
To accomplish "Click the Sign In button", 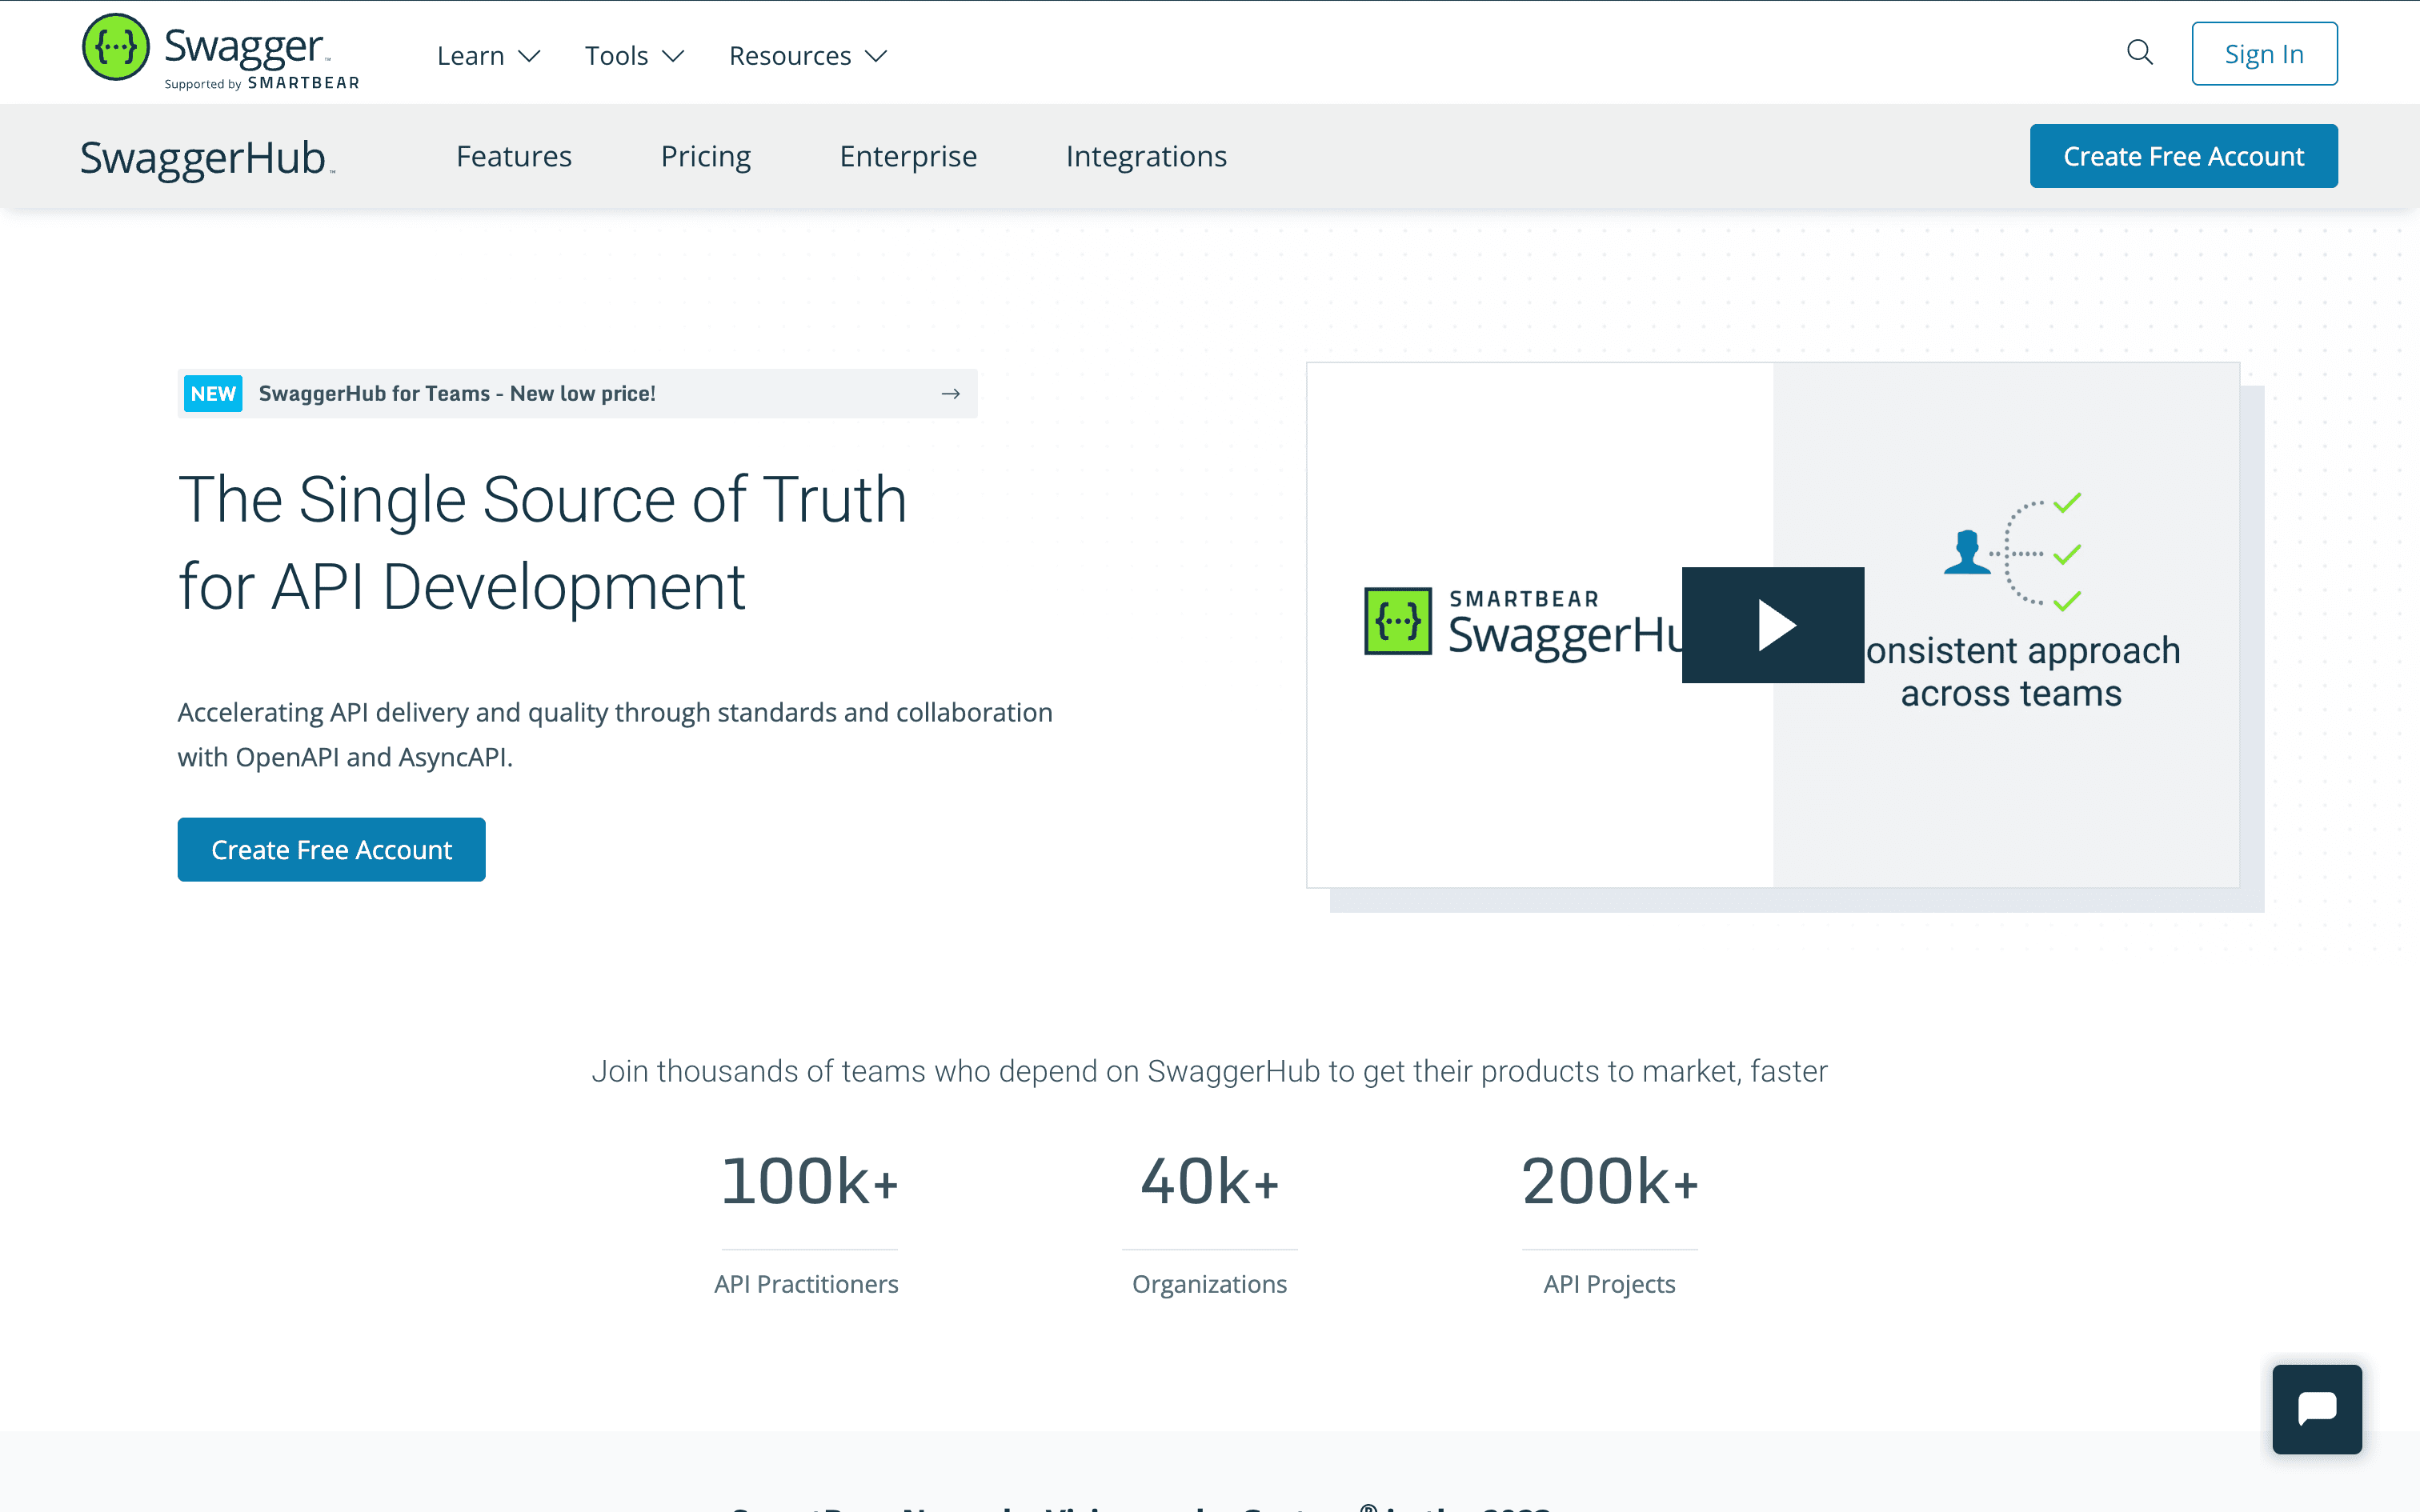I will [2264, 54].
